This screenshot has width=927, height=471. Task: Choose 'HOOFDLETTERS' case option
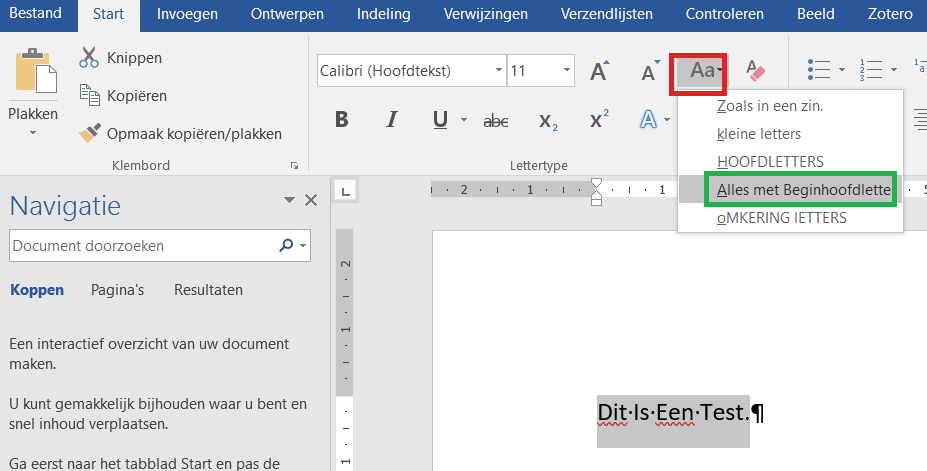790,162
